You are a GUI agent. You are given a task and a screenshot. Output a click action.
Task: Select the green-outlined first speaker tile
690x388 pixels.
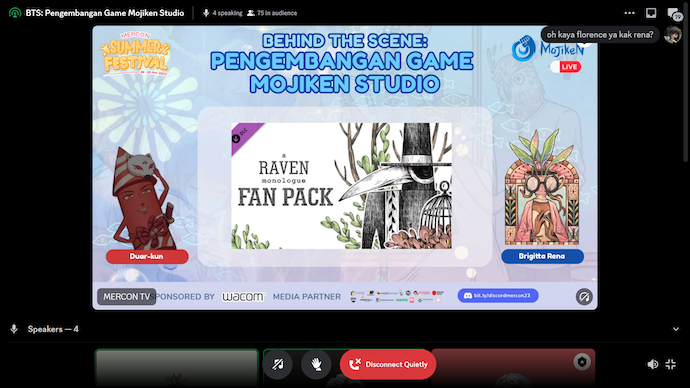point(177,368)
